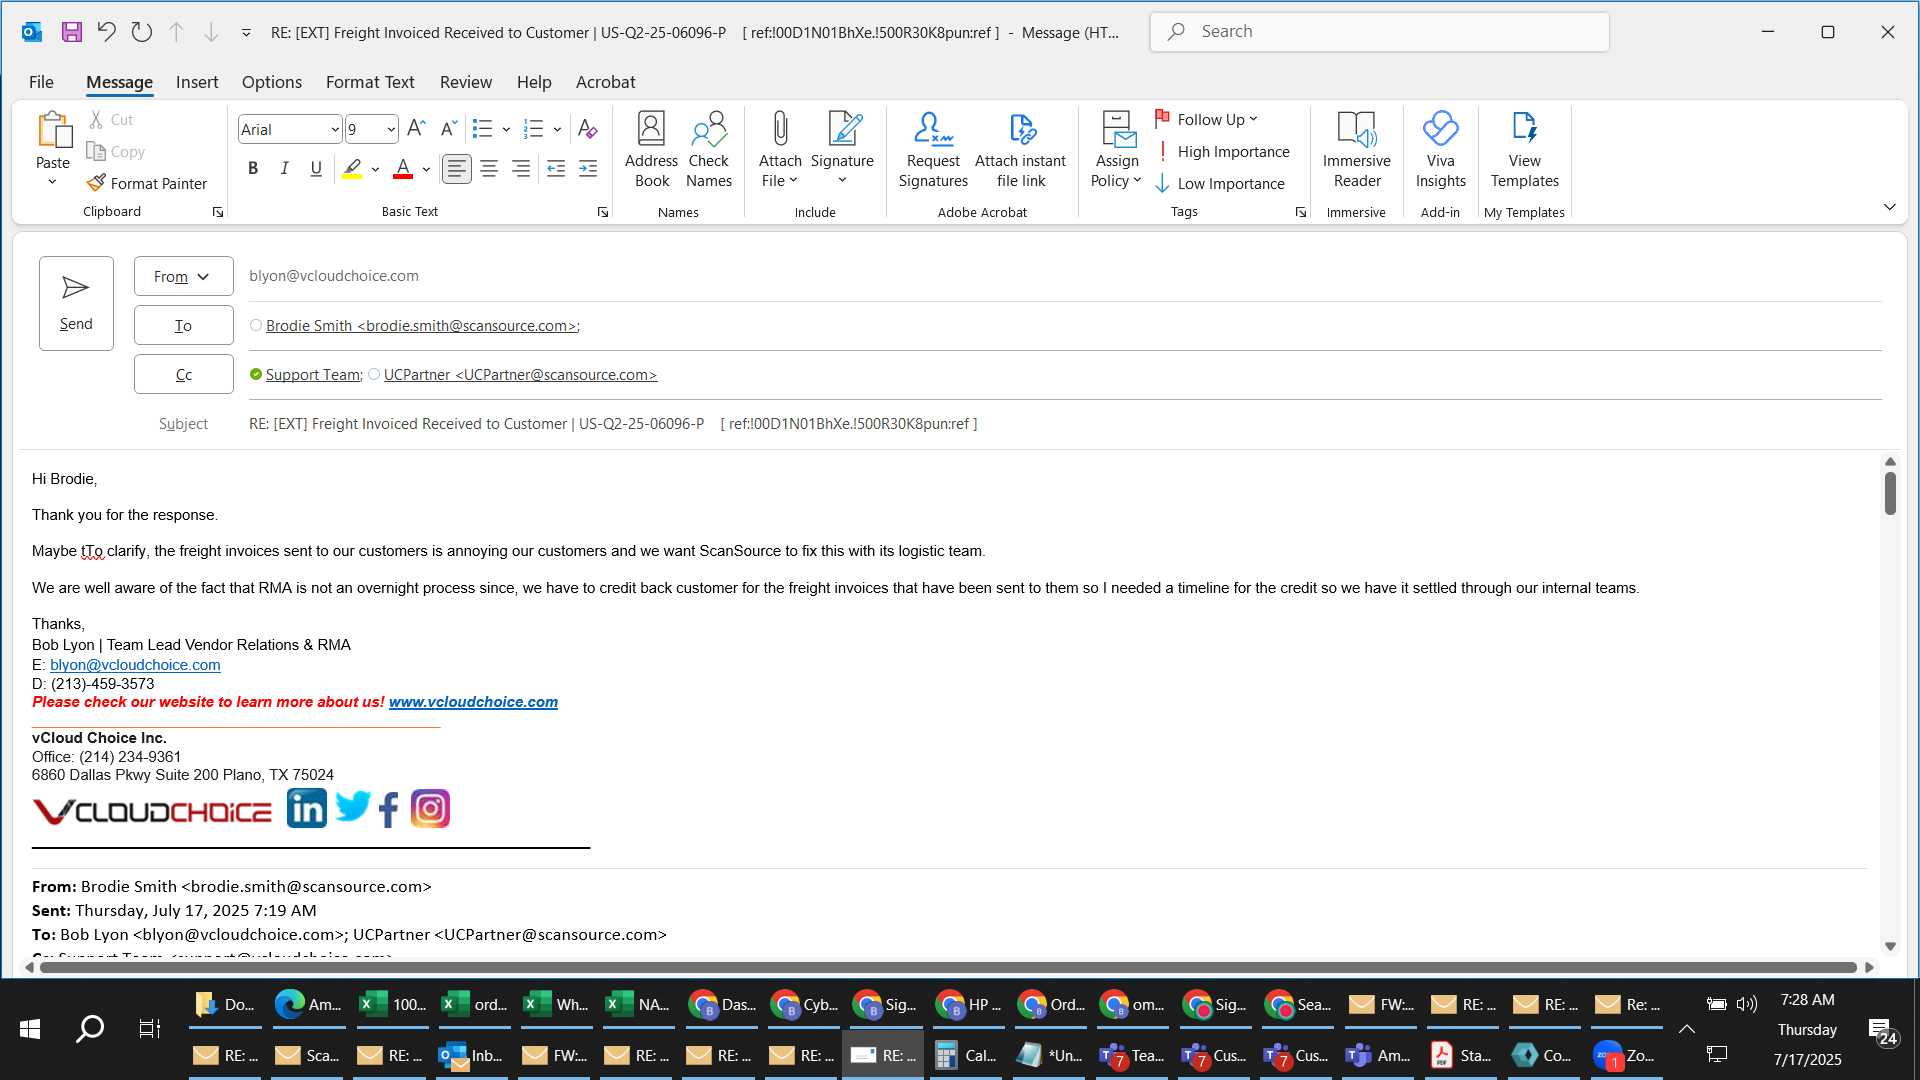Viewport: 1920px width, 1080px height.
Task: Toggle italic formatting
Action: pyautogui.click(x=284, y=169)
